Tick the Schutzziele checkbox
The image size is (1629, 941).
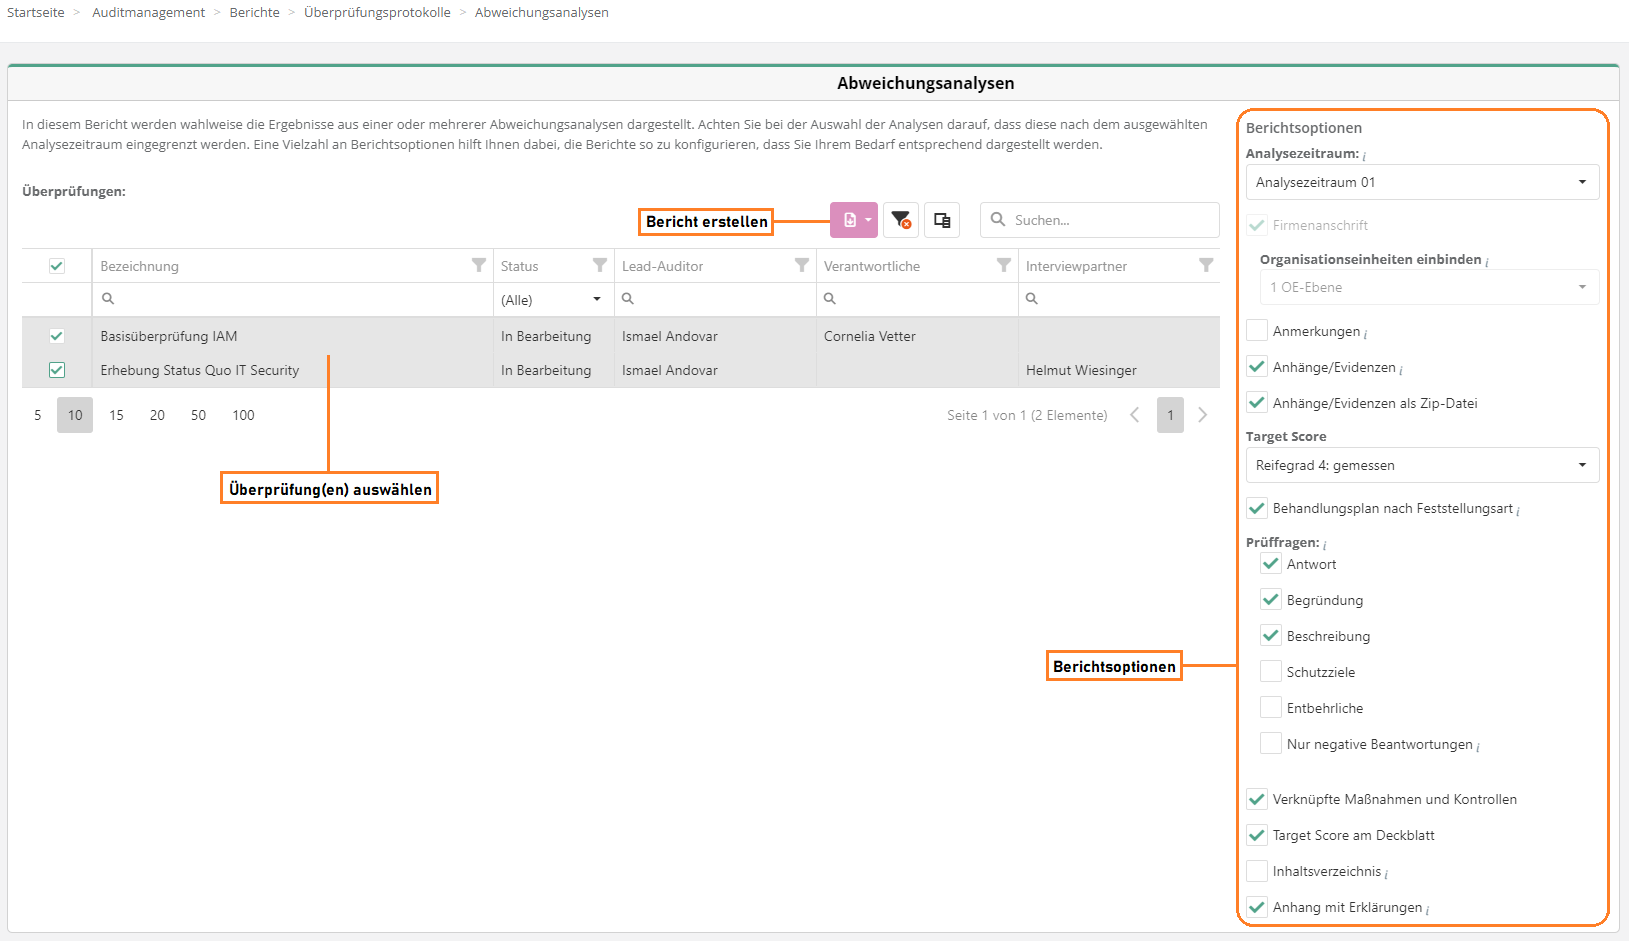(1271, 672)
